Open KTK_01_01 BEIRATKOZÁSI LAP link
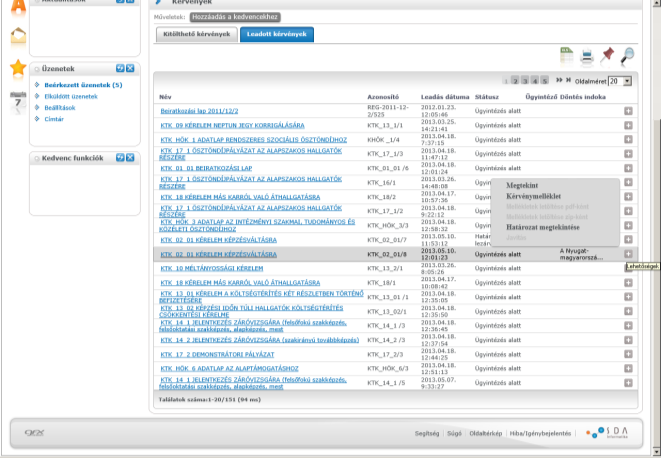This screenshot has width=661, height=458. 206,168
